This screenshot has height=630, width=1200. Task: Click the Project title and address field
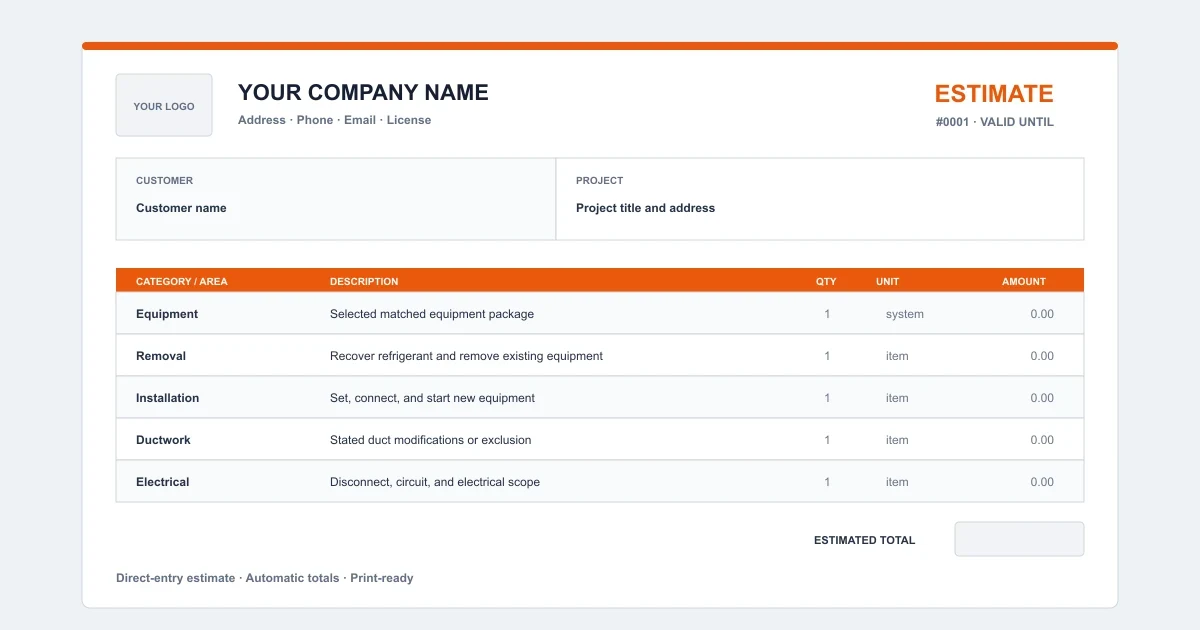[x=645, y=208]
